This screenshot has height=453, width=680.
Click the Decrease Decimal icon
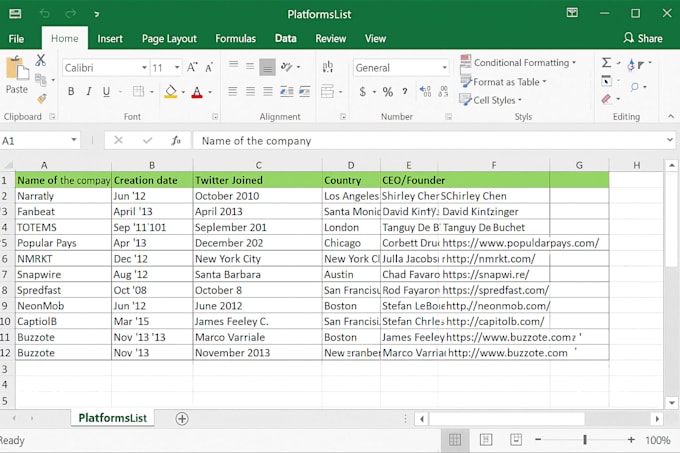tap(443, 91)
